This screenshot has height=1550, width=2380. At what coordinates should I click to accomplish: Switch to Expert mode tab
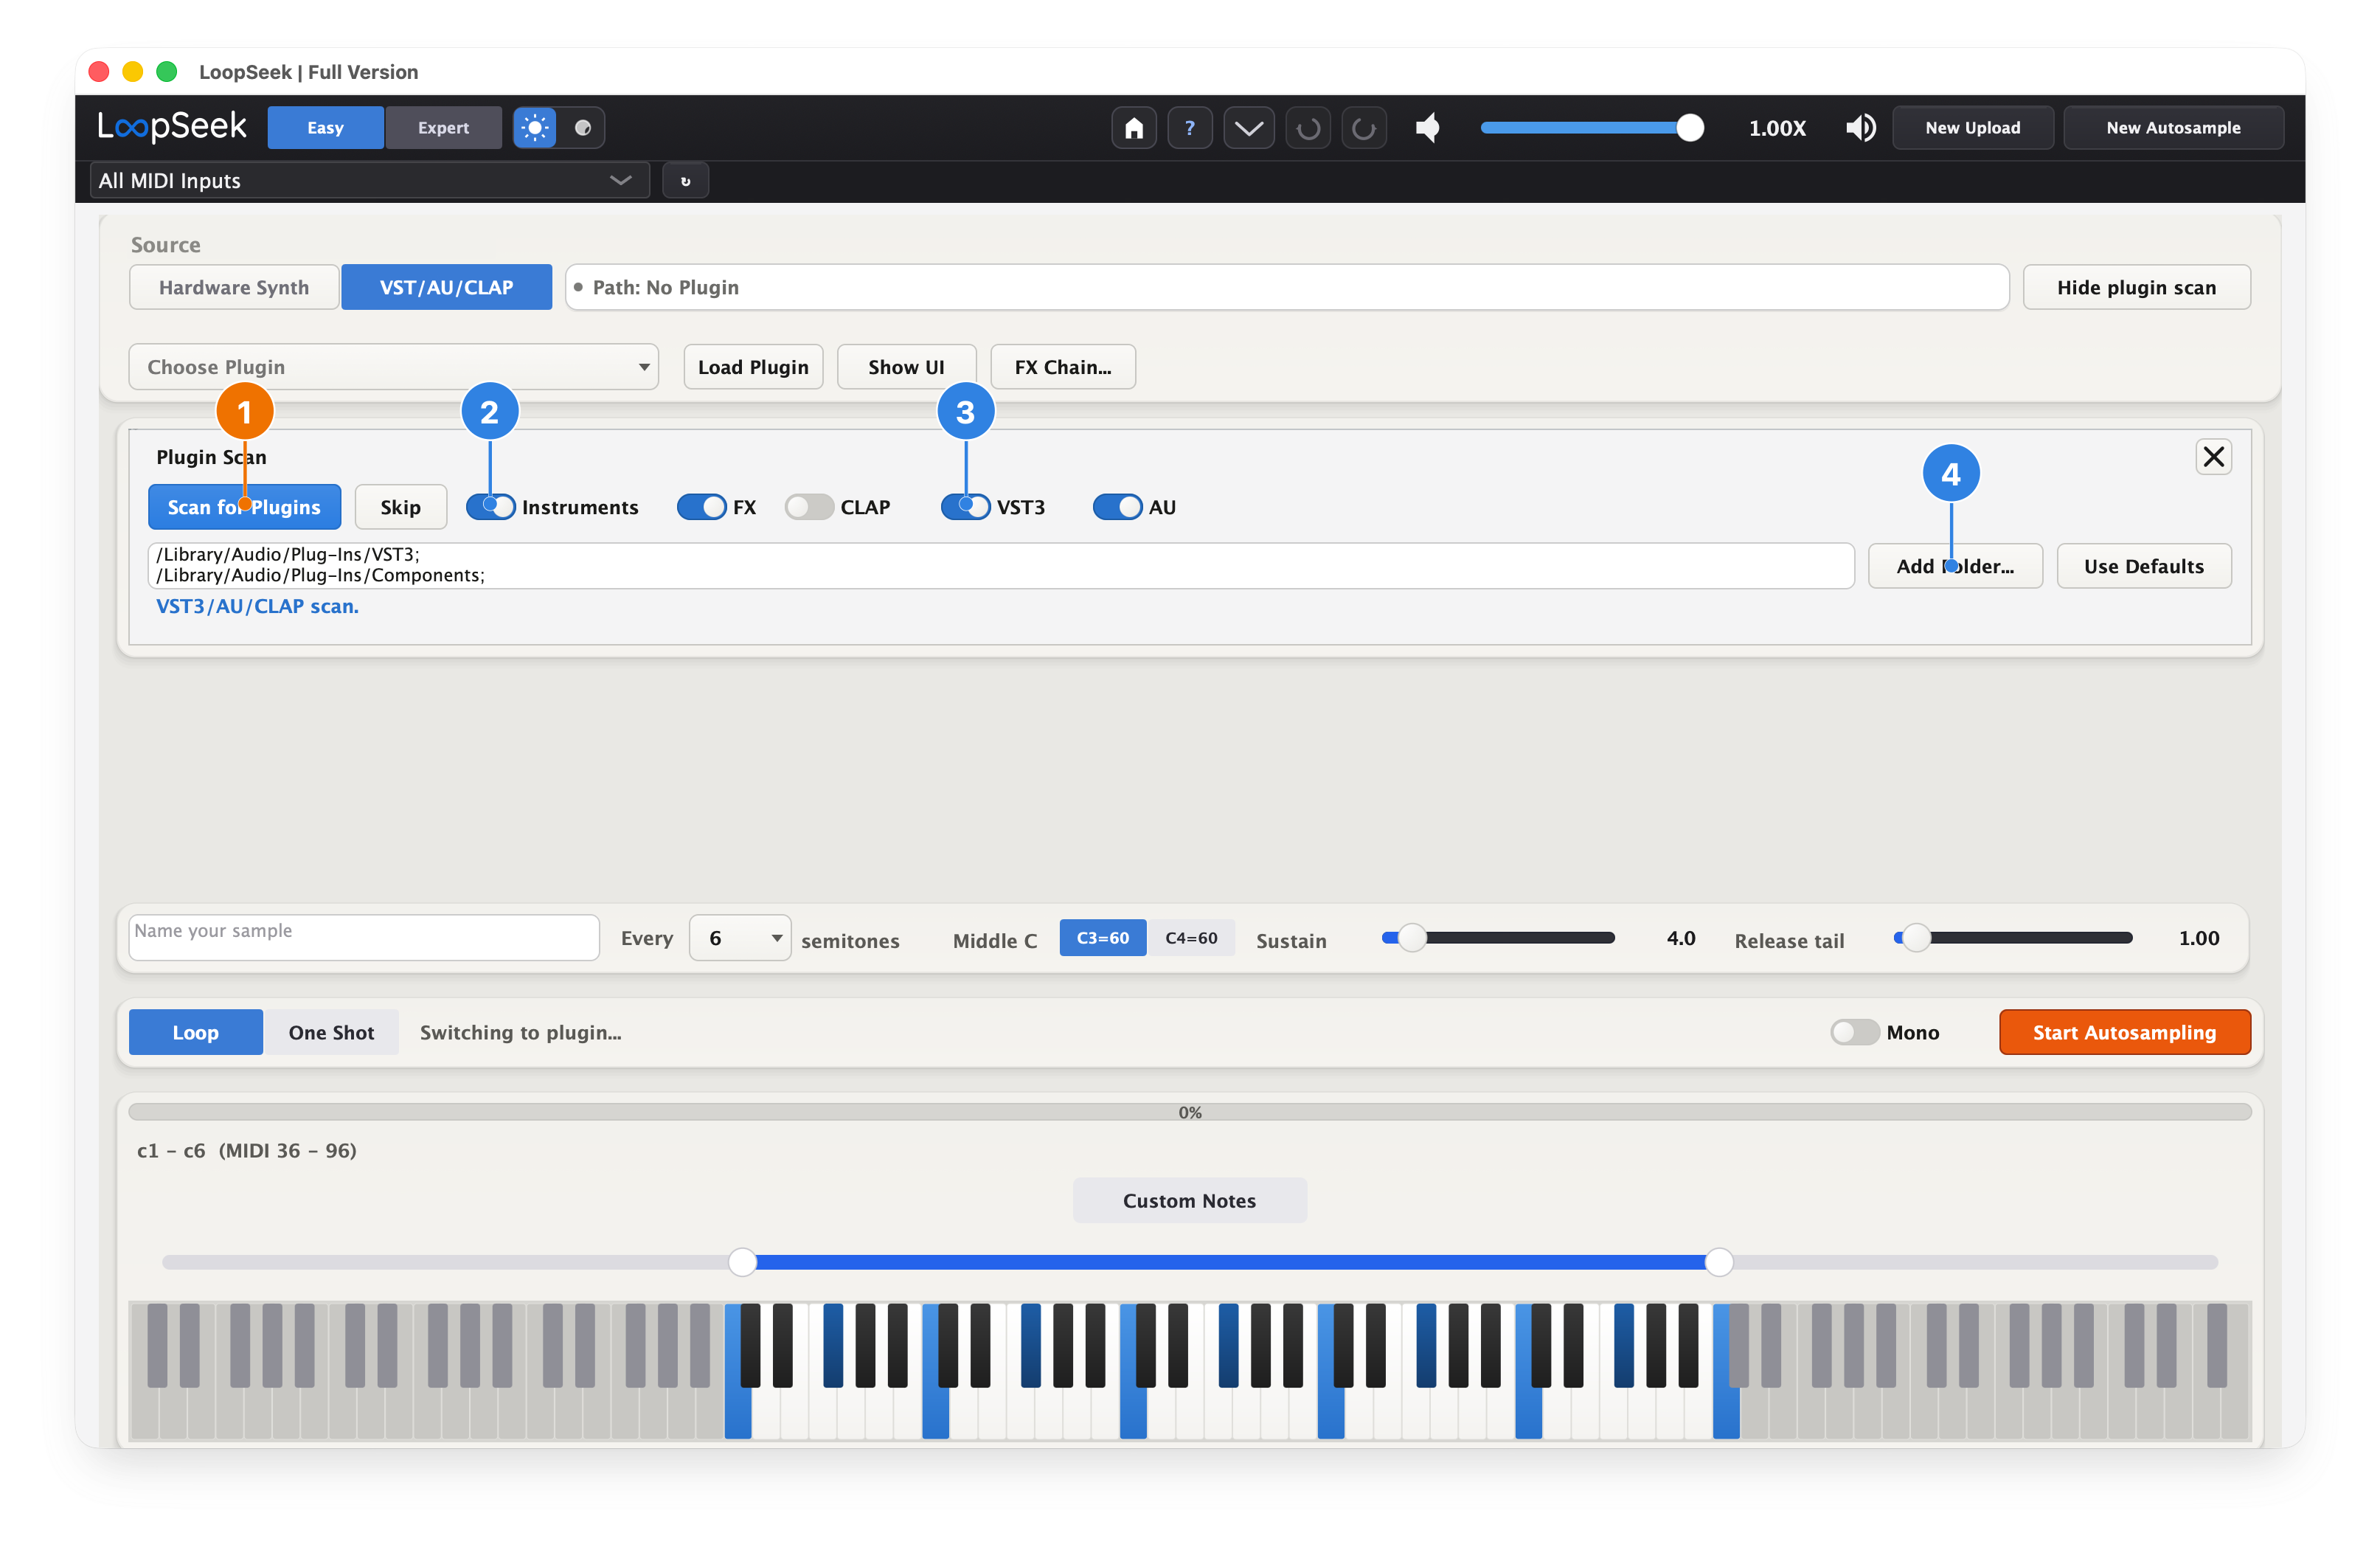(x=444, y=128)
